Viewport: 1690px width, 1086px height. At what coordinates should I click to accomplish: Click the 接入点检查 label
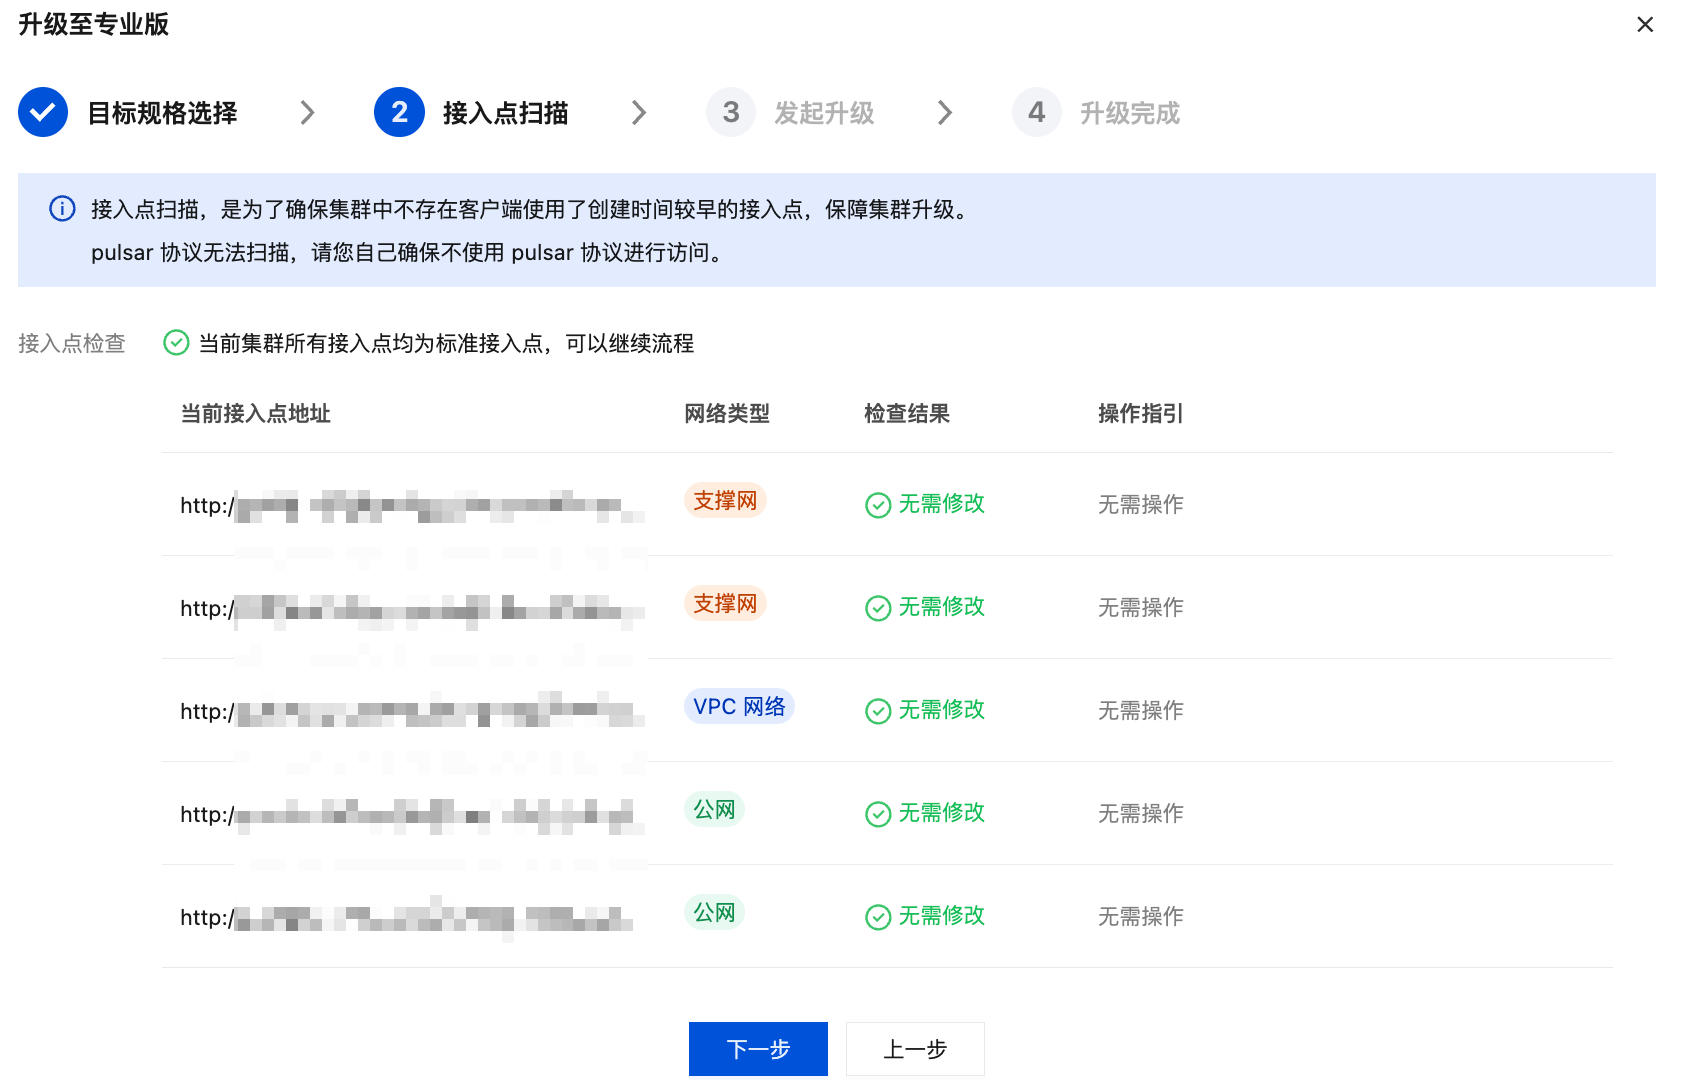(x=72, y=343)
